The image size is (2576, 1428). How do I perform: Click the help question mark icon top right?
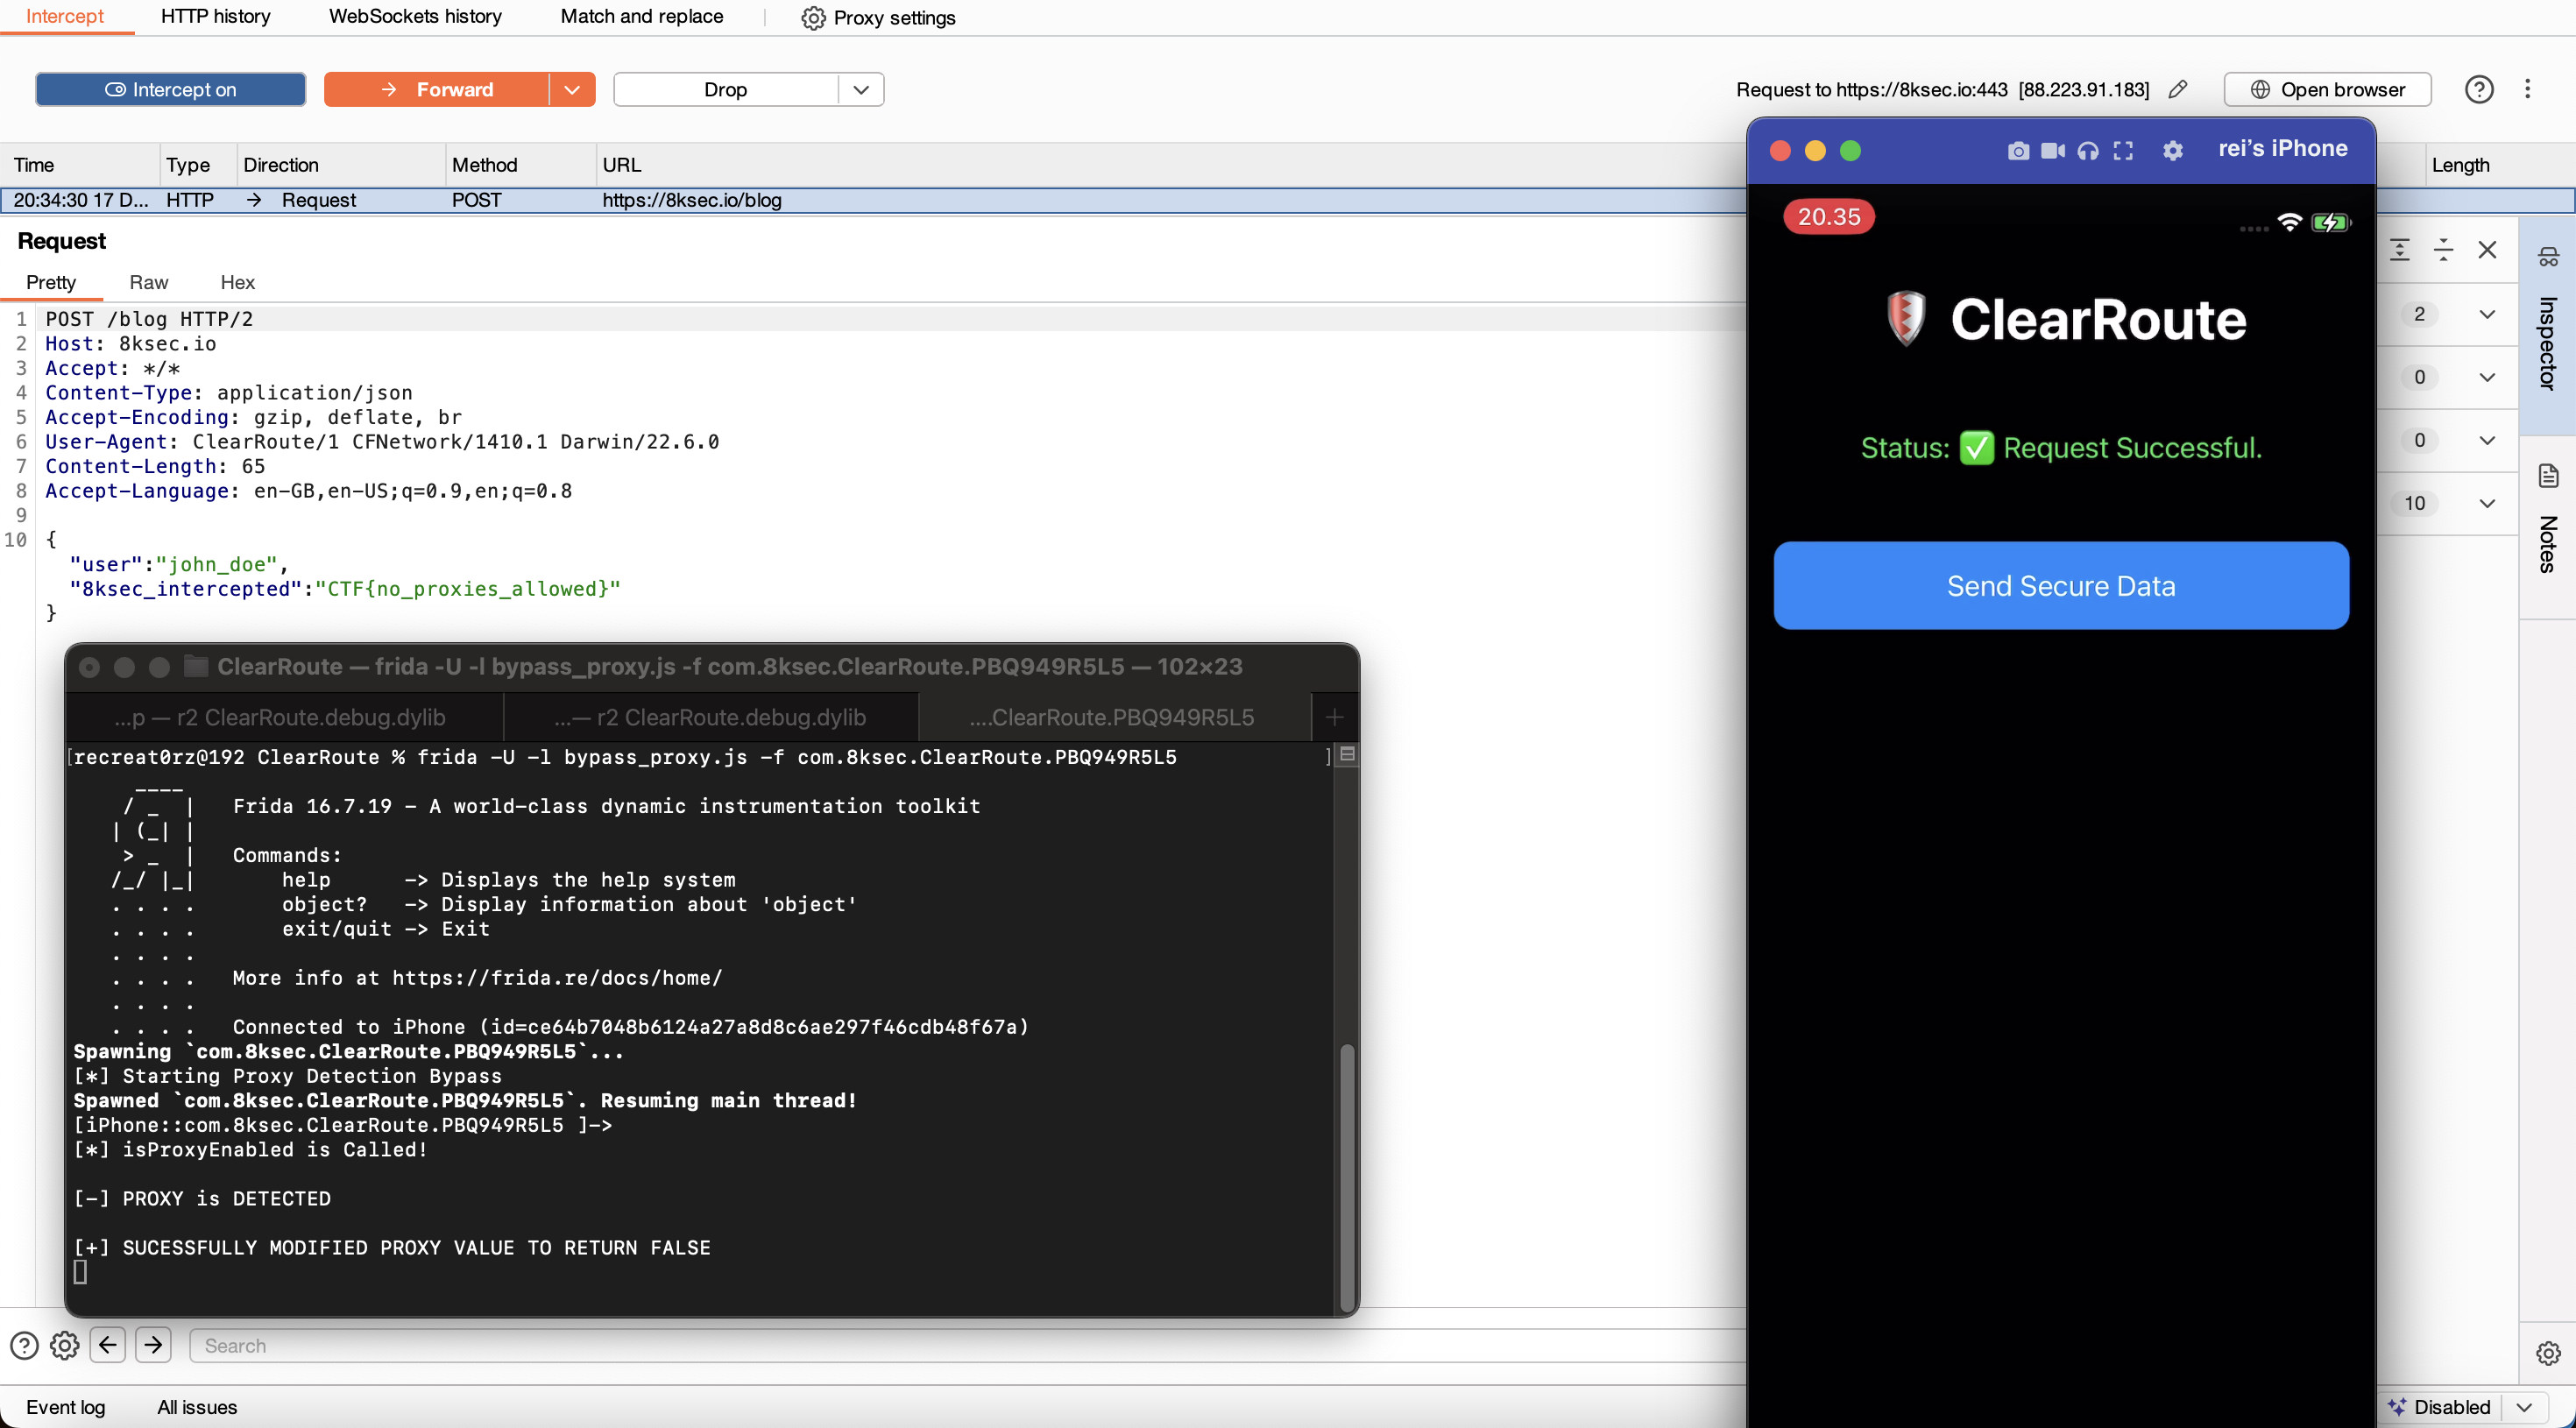tap(2478, 90)
